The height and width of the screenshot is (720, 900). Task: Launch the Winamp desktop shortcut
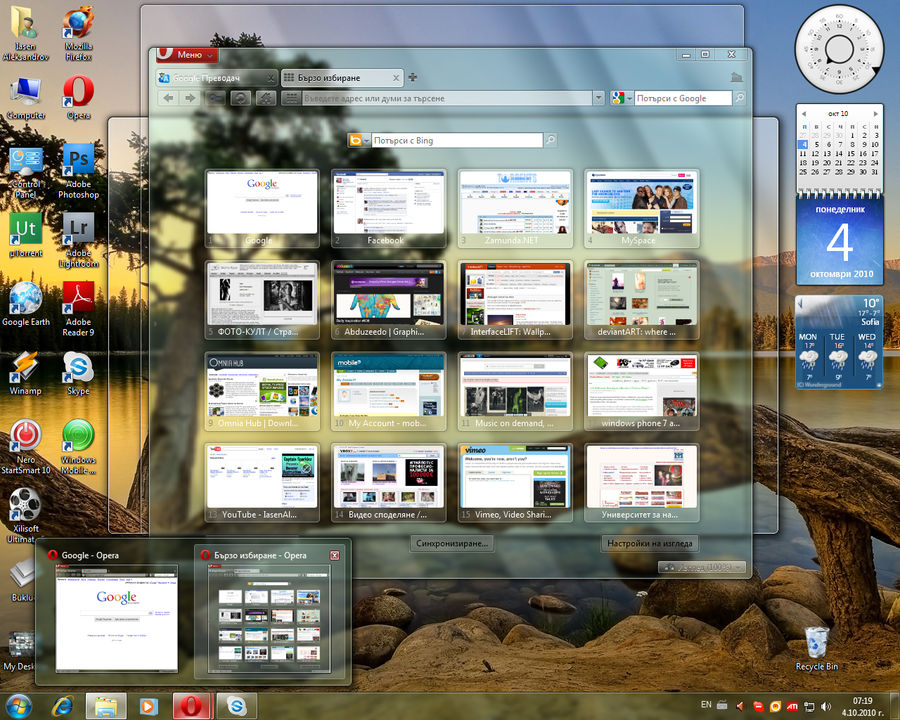point(25,373)
